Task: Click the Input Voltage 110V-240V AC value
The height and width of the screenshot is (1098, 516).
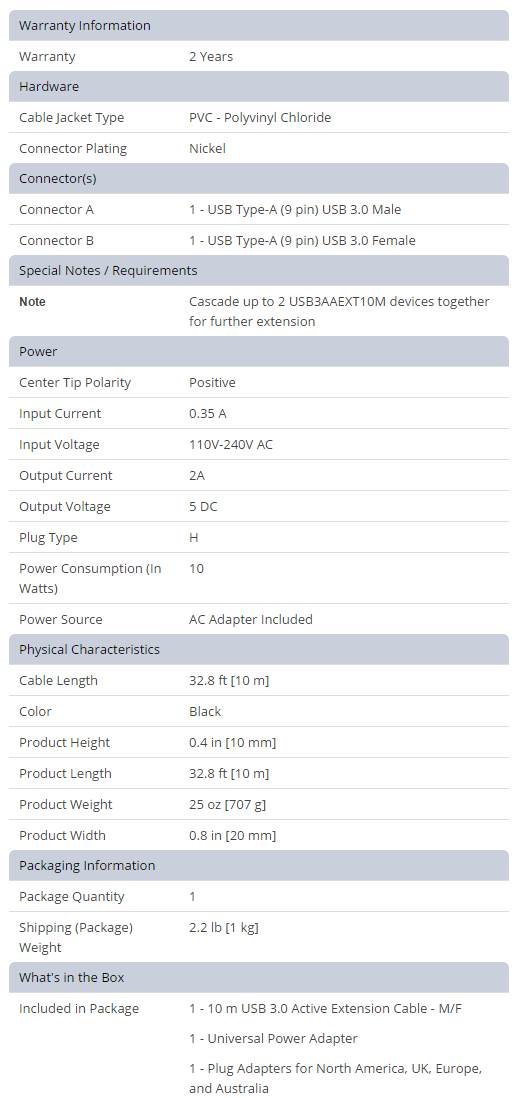Action: click(x=230, y=445)
